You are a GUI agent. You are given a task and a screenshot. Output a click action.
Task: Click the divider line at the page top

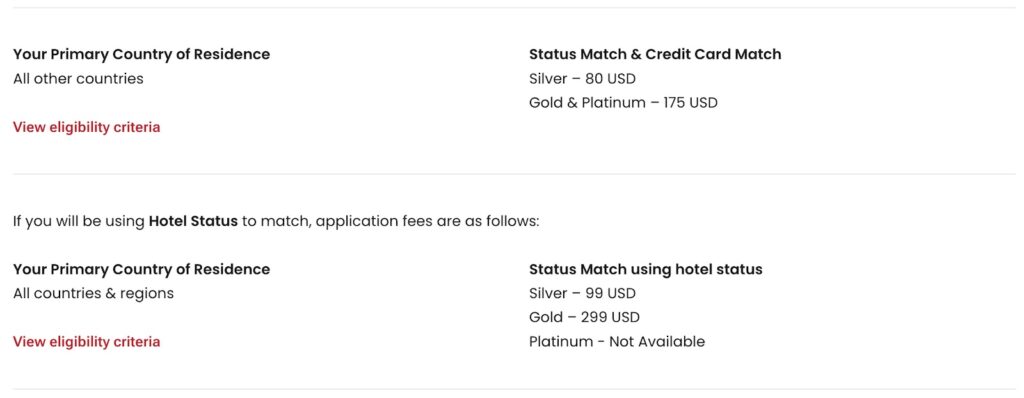pos(515,8)
